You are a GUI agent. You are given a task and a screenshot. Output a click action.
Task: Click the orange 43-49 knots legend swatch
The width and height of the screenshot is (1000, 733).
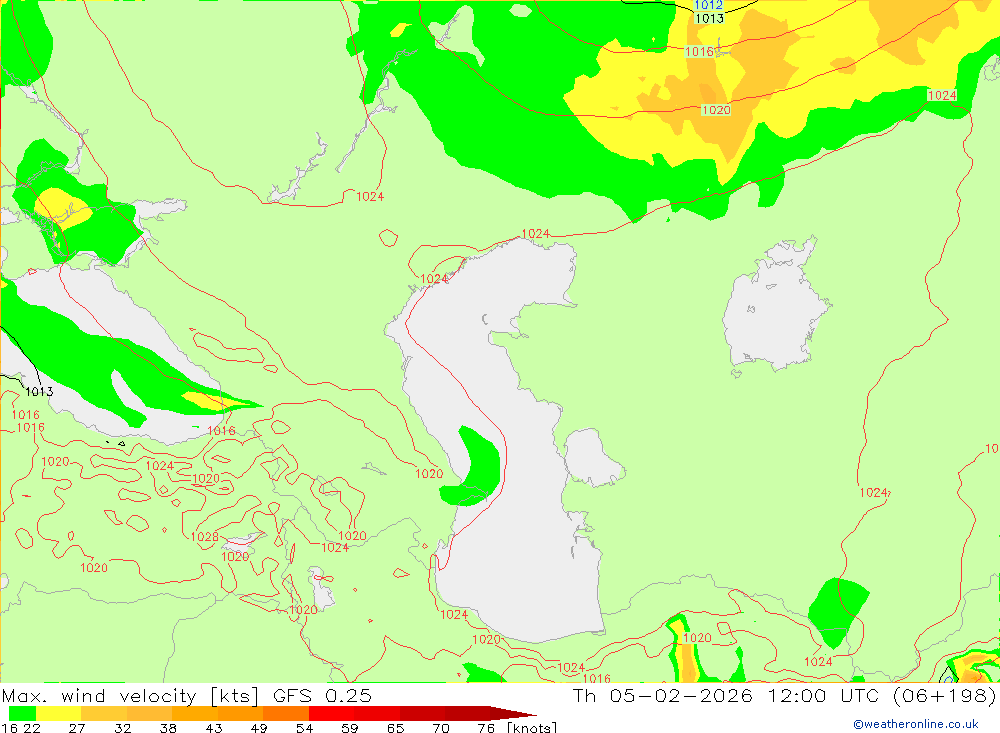(240, 713)
